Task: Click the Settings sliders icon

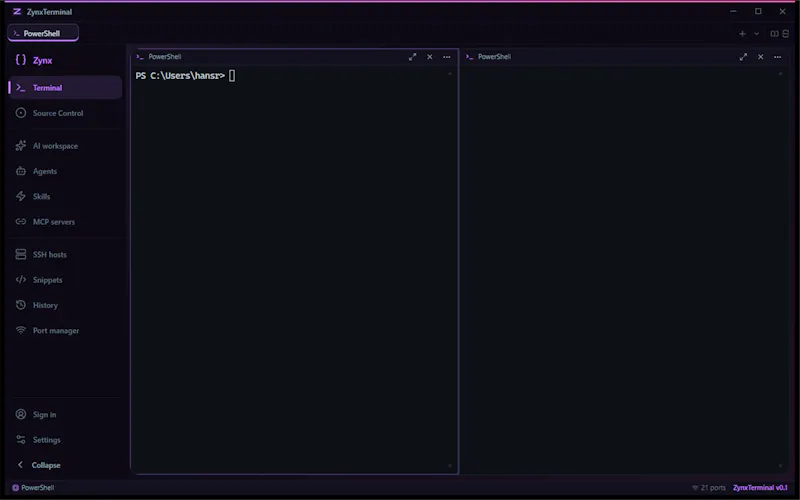Action: tap(21, 440)
